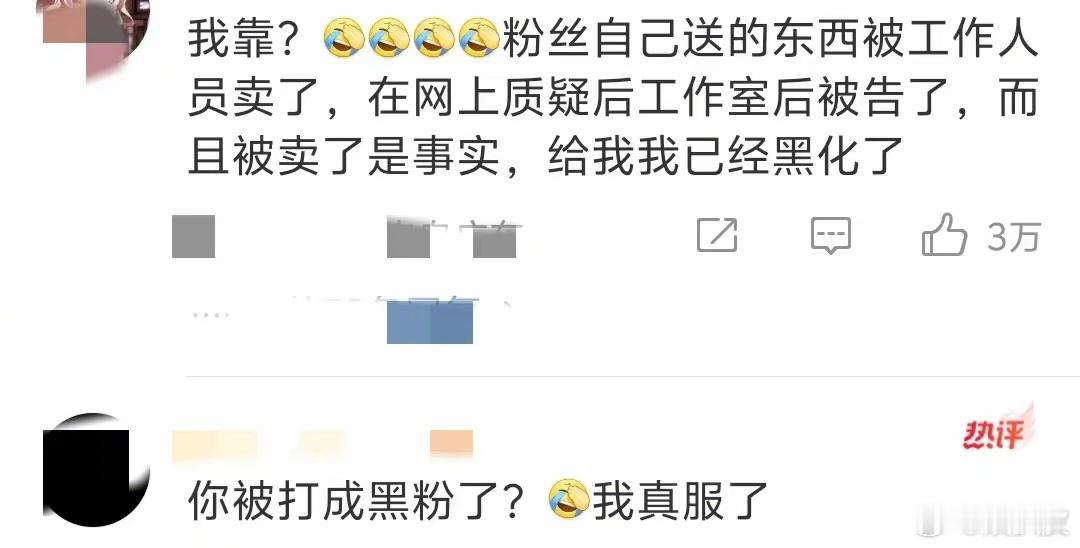The width and height of the screenshot is (1080, 548).
Task: Open replies via speech bubble icon
Action: 831,235
